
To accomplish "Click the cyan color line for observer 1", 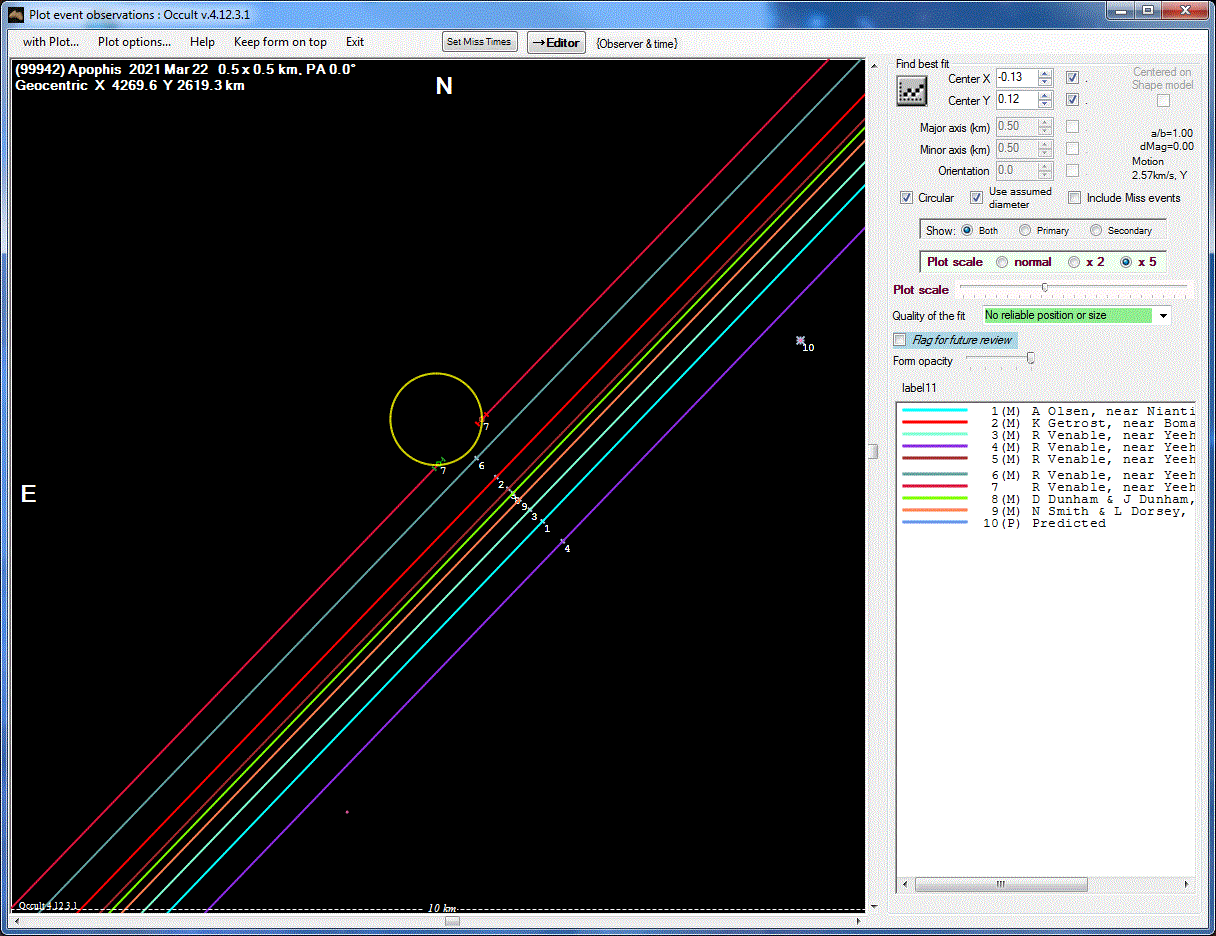I will [x=935, y=410].
